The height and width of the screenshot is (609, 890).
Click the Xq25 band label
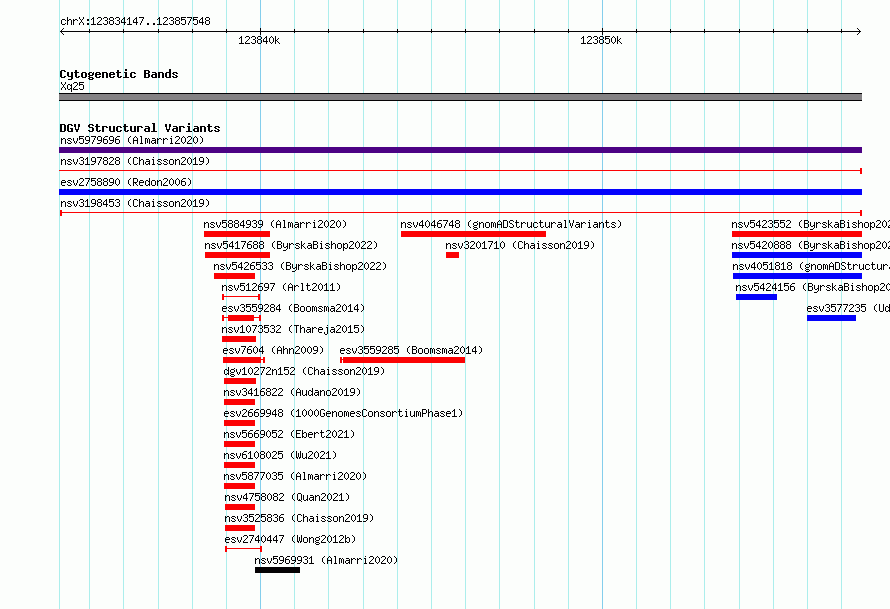coord(72,86)
